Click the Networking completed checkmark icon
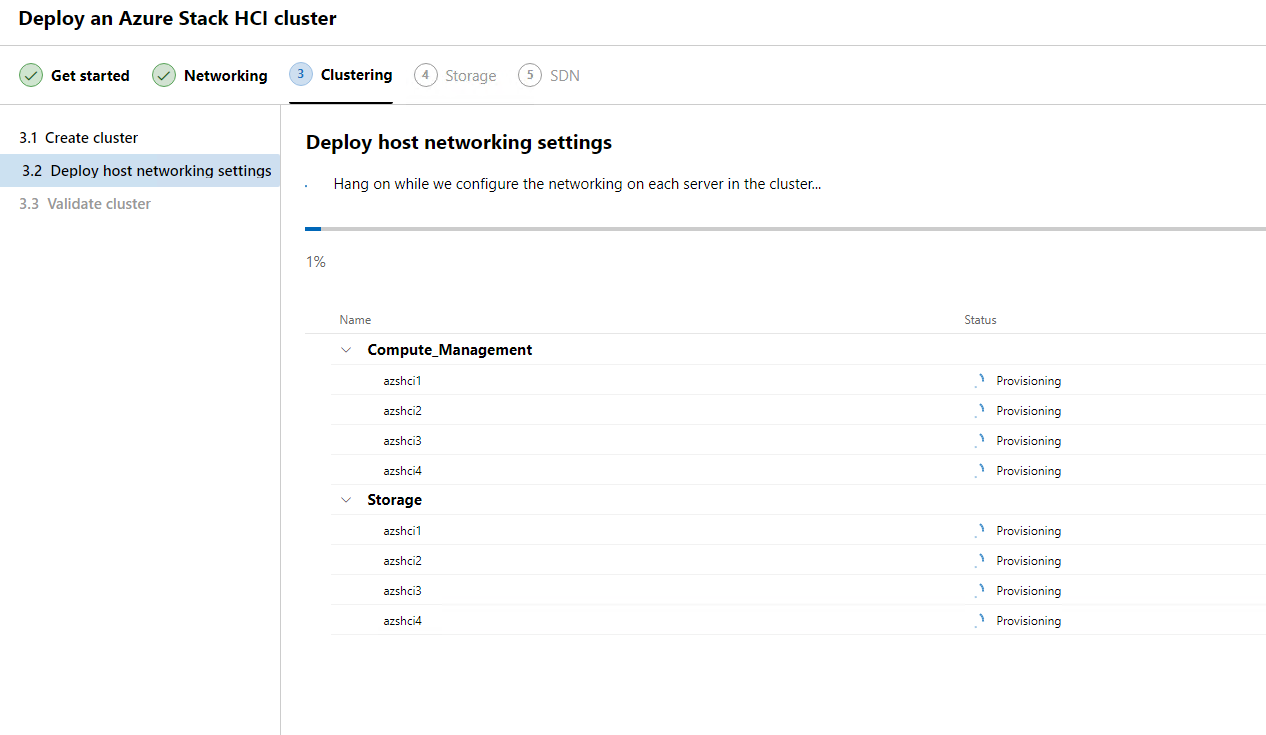This screenshot has width=1266, height=735. 164,75
